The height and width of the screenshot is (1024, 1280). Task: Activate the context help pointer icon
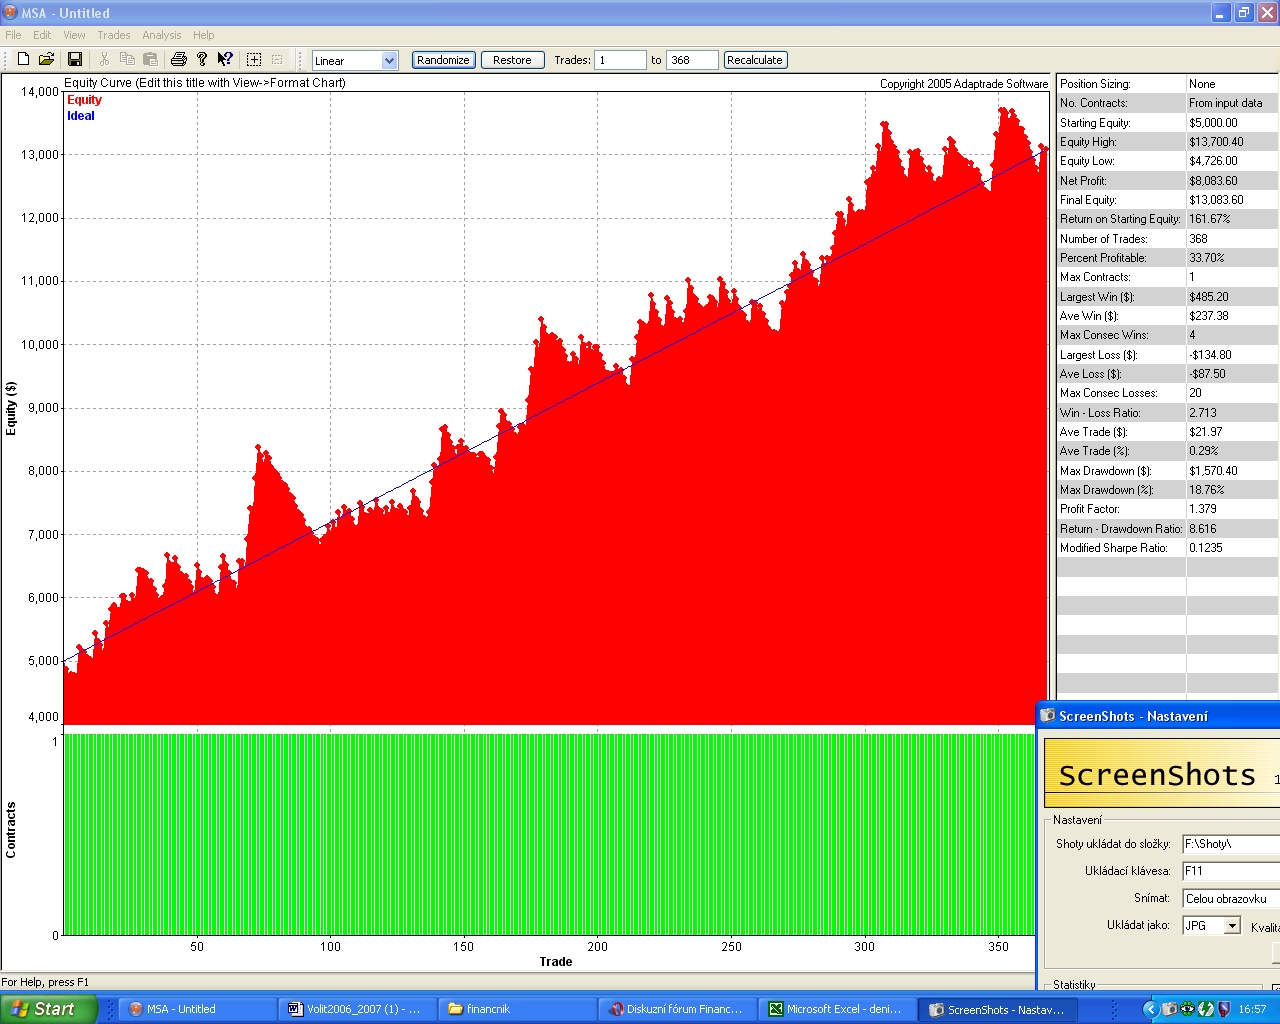(x=225, y=60)
